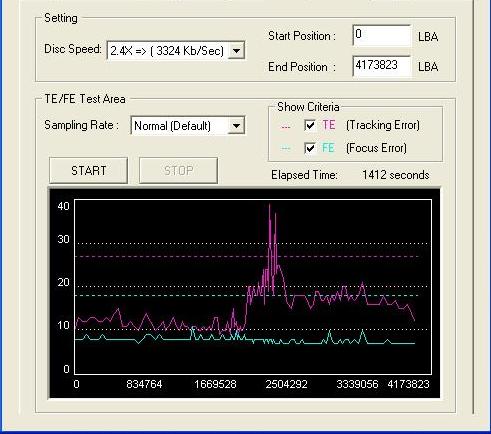Screen dimensions: 491x434
Task: Click the Normal (Default) sampling rate field
Action: (x=188, y=126)
